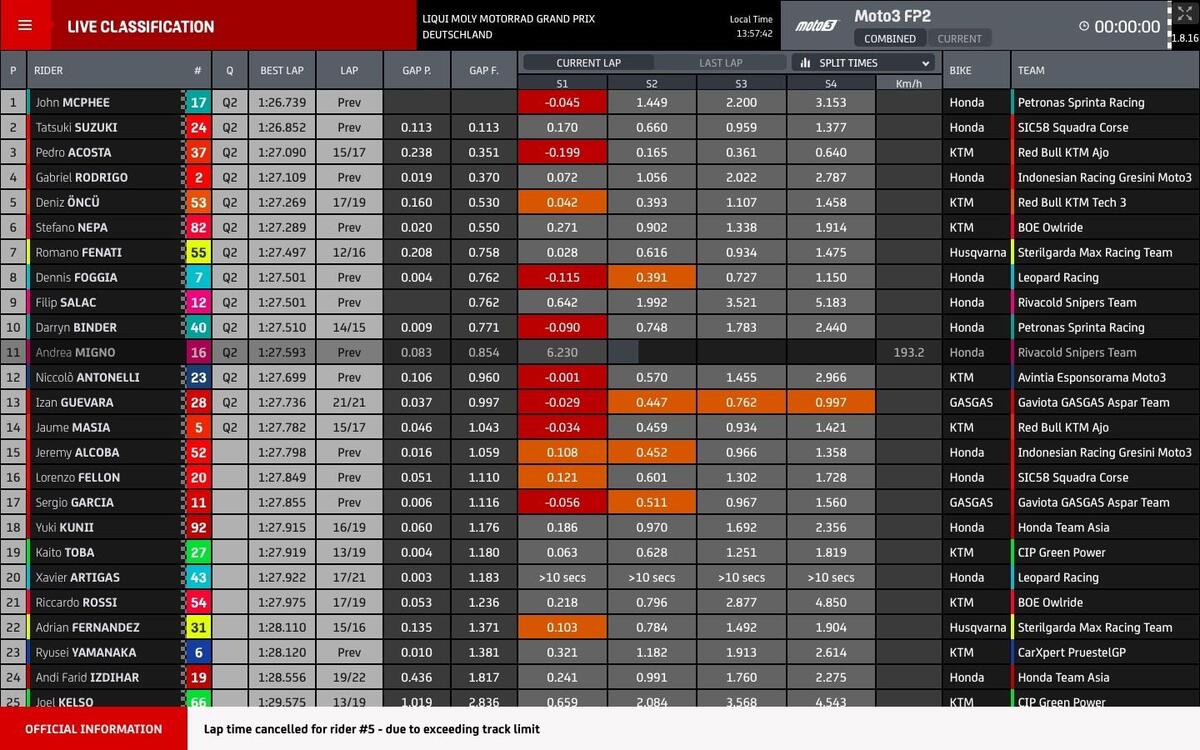Select the Current Lap tab
Viewport: 1200px width, 750px height.
(588, 62)
